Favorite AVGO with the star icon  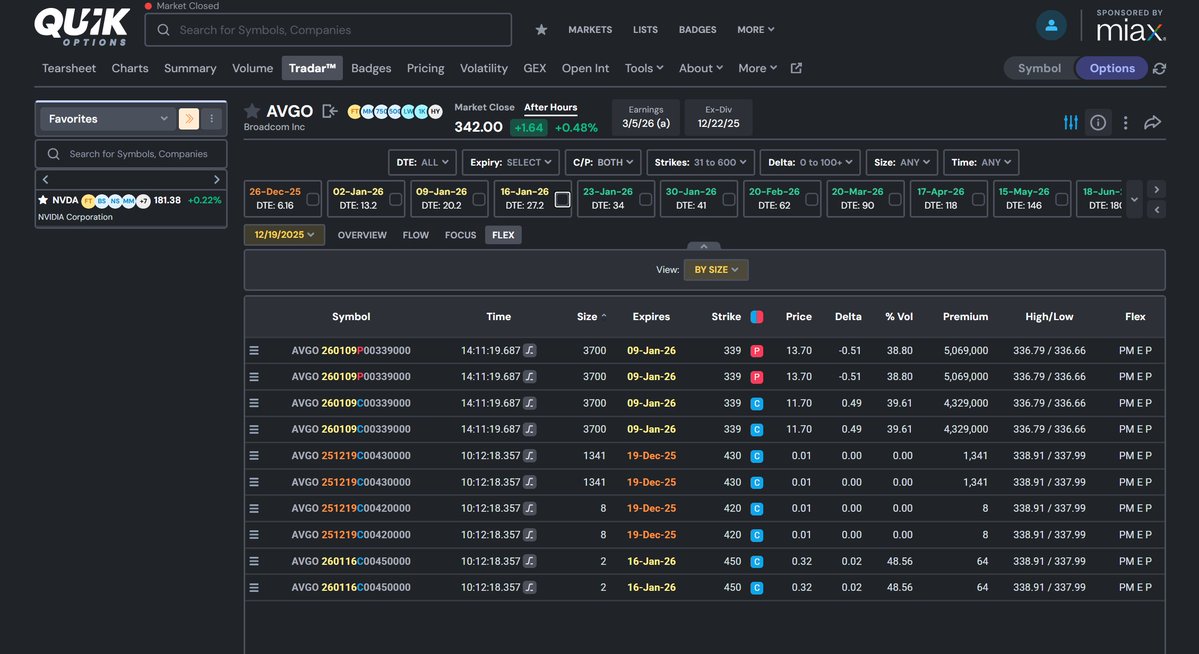(252, 111)
